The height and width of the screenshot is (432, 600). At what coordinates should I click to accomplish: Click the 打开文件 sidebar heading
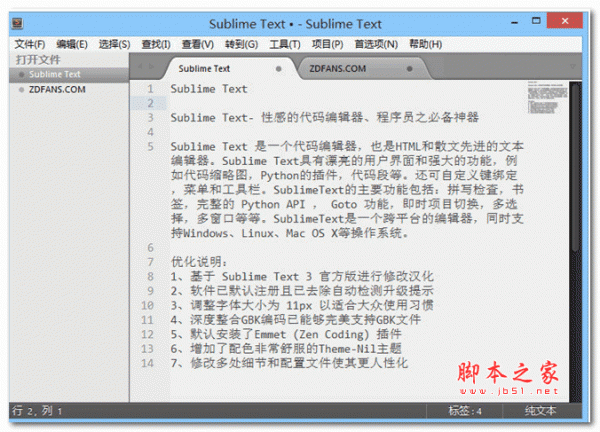38,60
